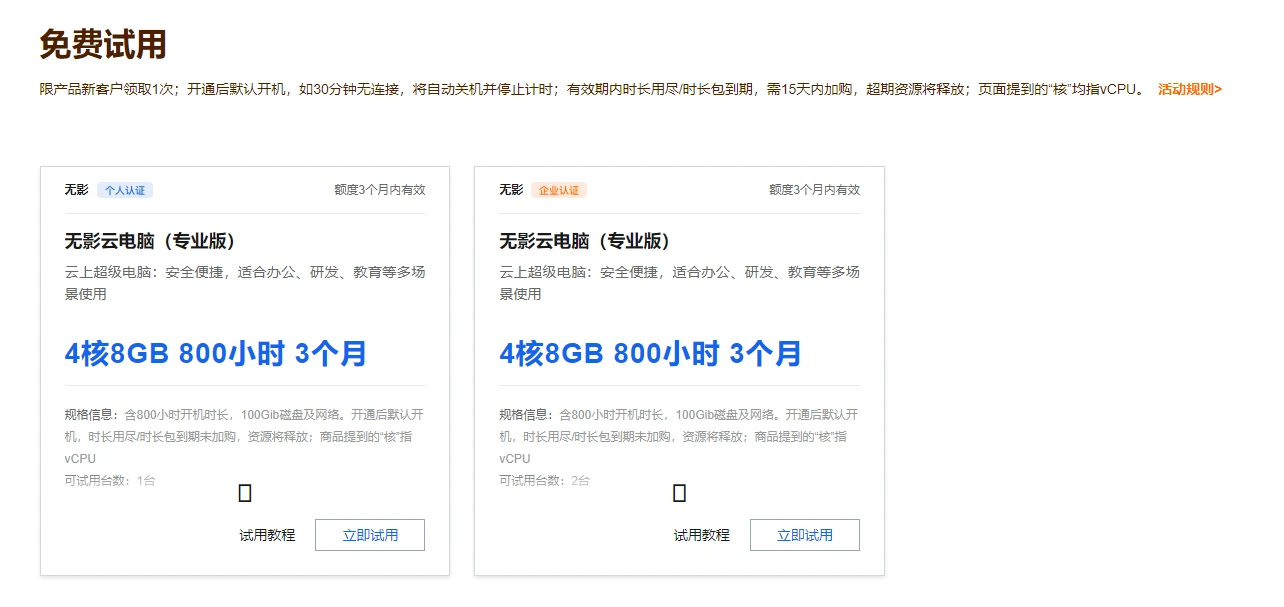This screenshot has height=607, width=1284.
Task: Open 试用教程 in the 个人认证 card
Action: (x=267, y=535)
